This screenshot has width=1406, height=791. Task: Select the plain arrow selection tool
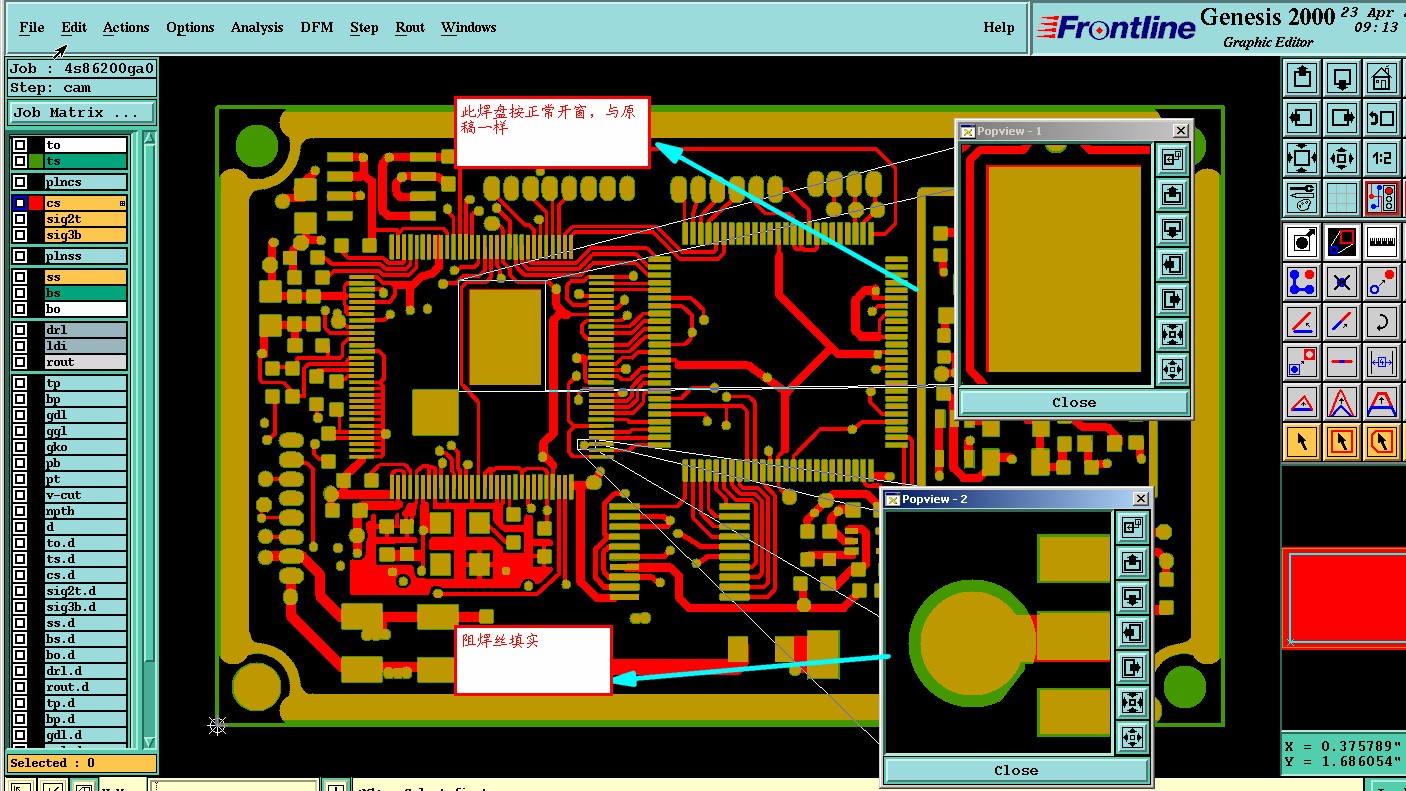[x=1301, y=440]
